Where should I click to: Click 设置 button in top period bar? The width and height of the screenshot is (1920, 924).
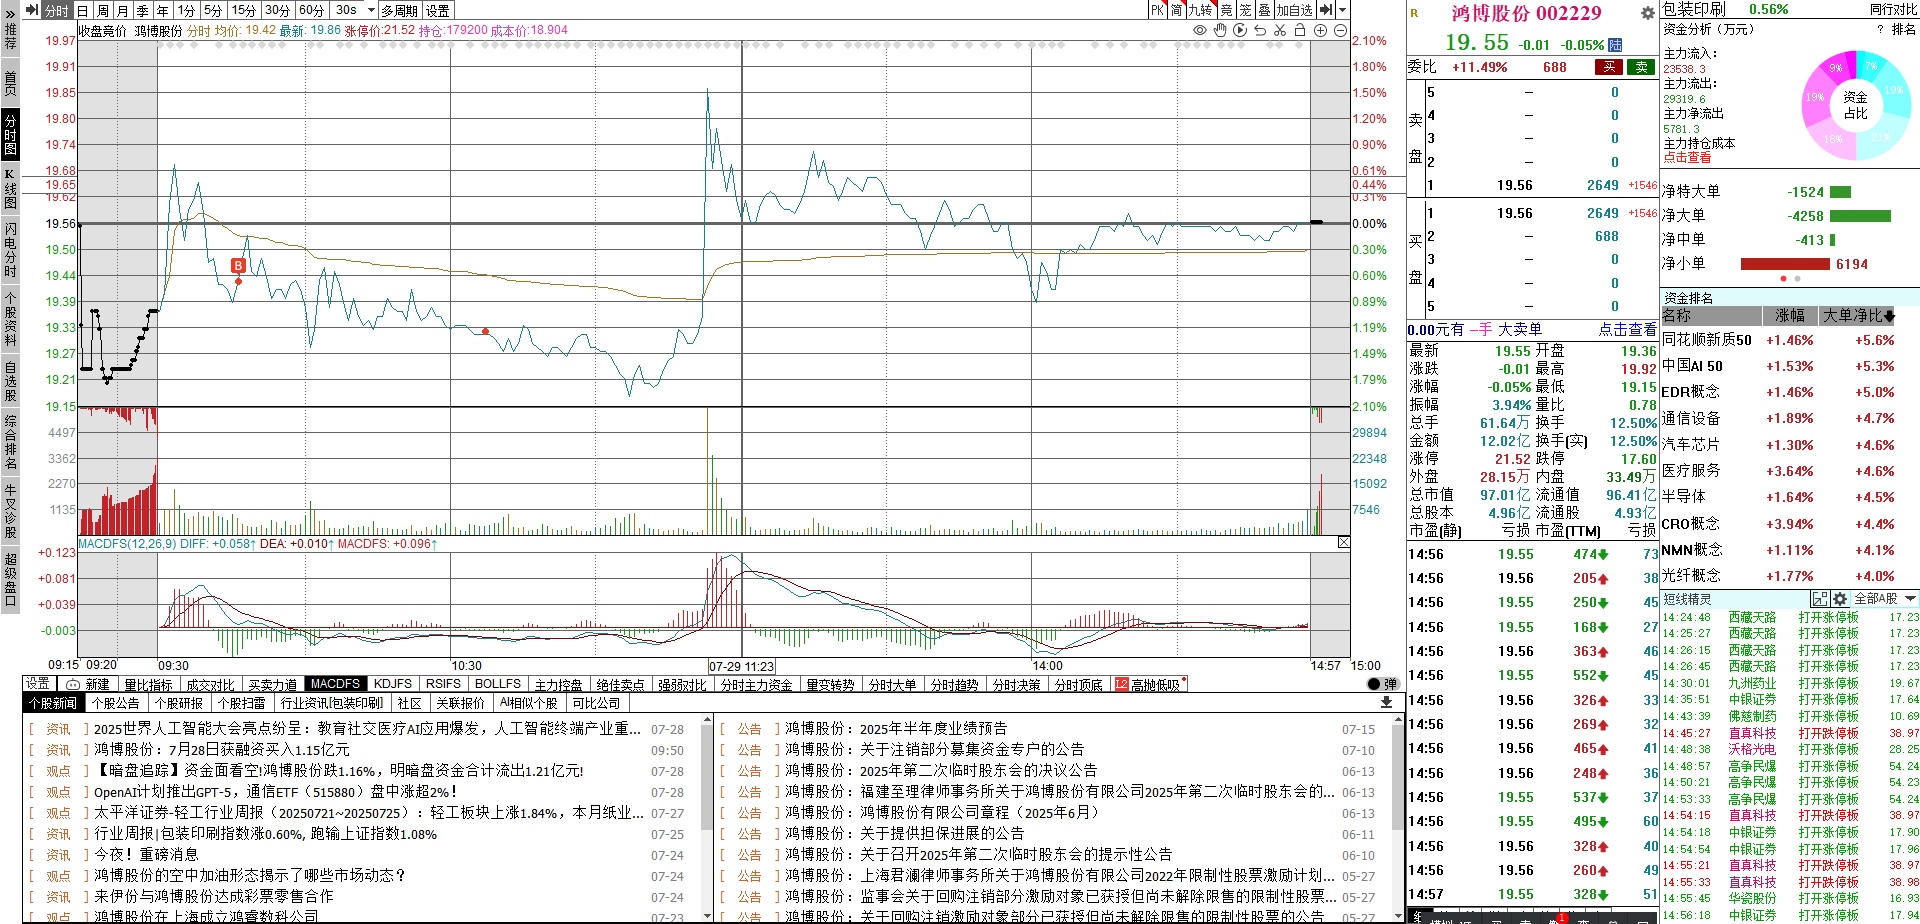(438, 10)
